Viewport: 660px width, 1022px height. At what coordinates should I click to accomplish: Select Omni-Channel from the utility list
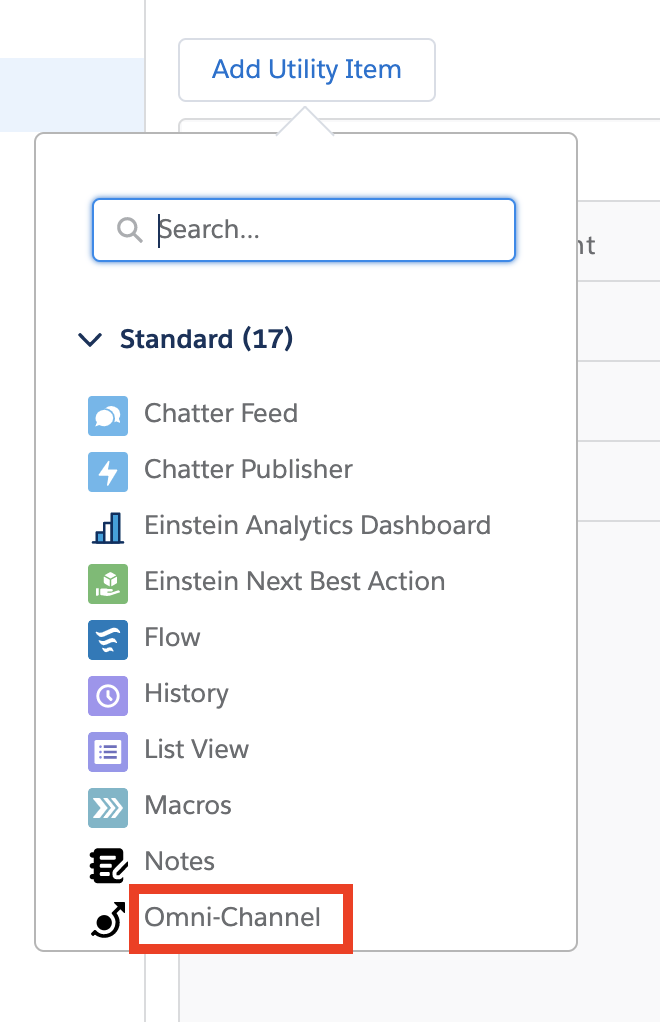tap(233, 917)
